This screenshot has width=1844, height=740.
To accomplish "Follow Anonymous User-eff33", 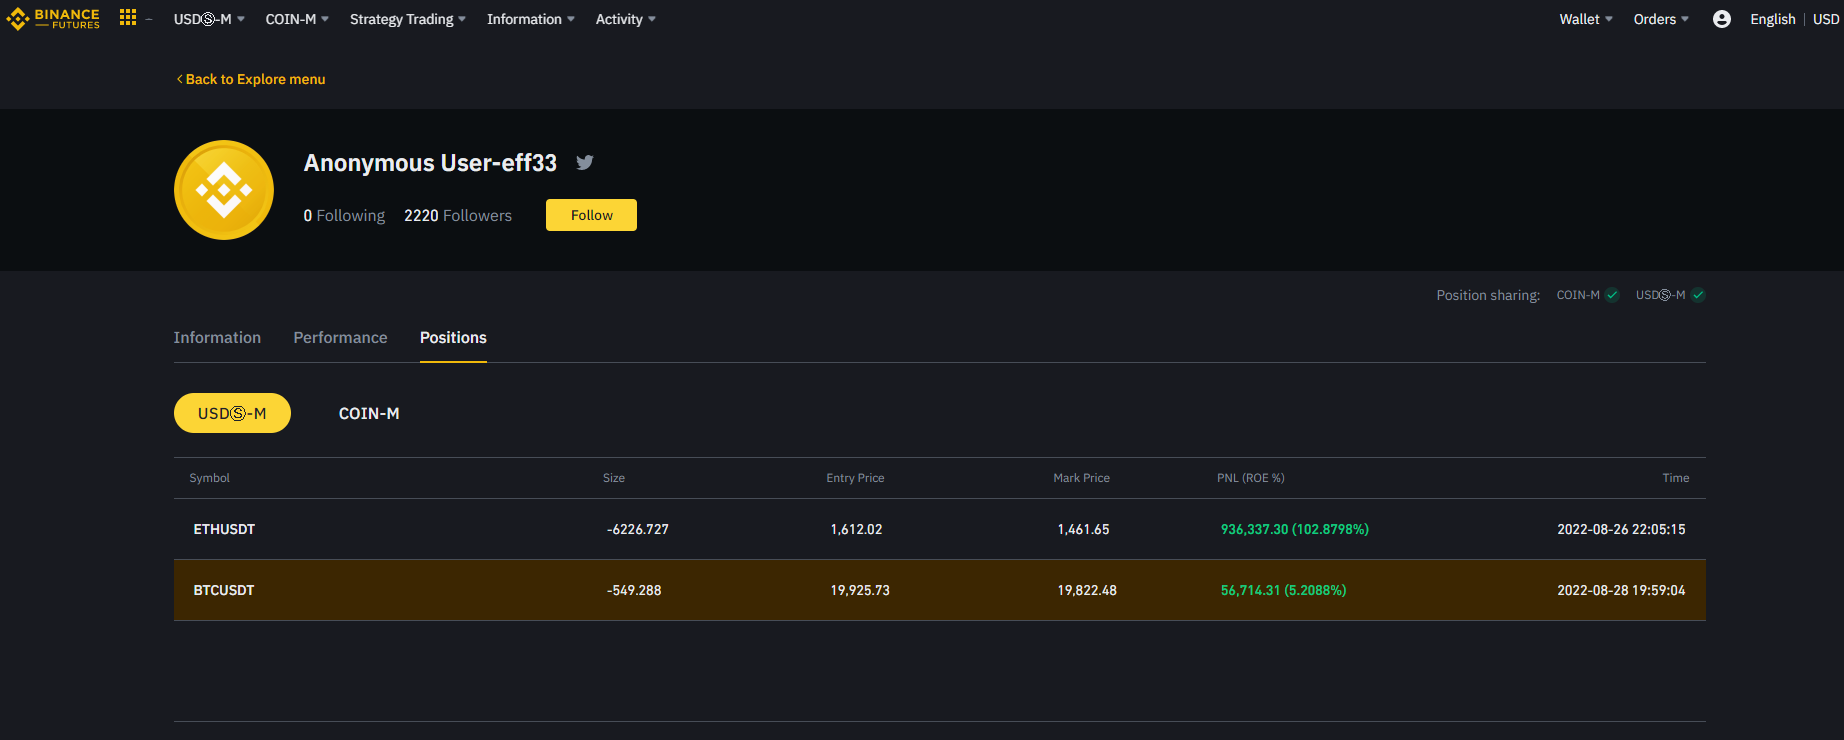I will point(591,215).
